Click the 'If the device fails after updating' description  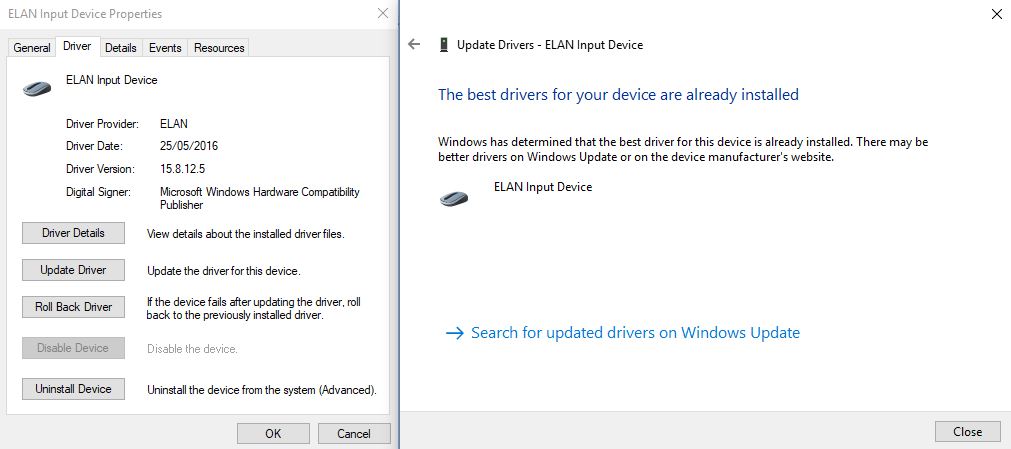point(253,308)
